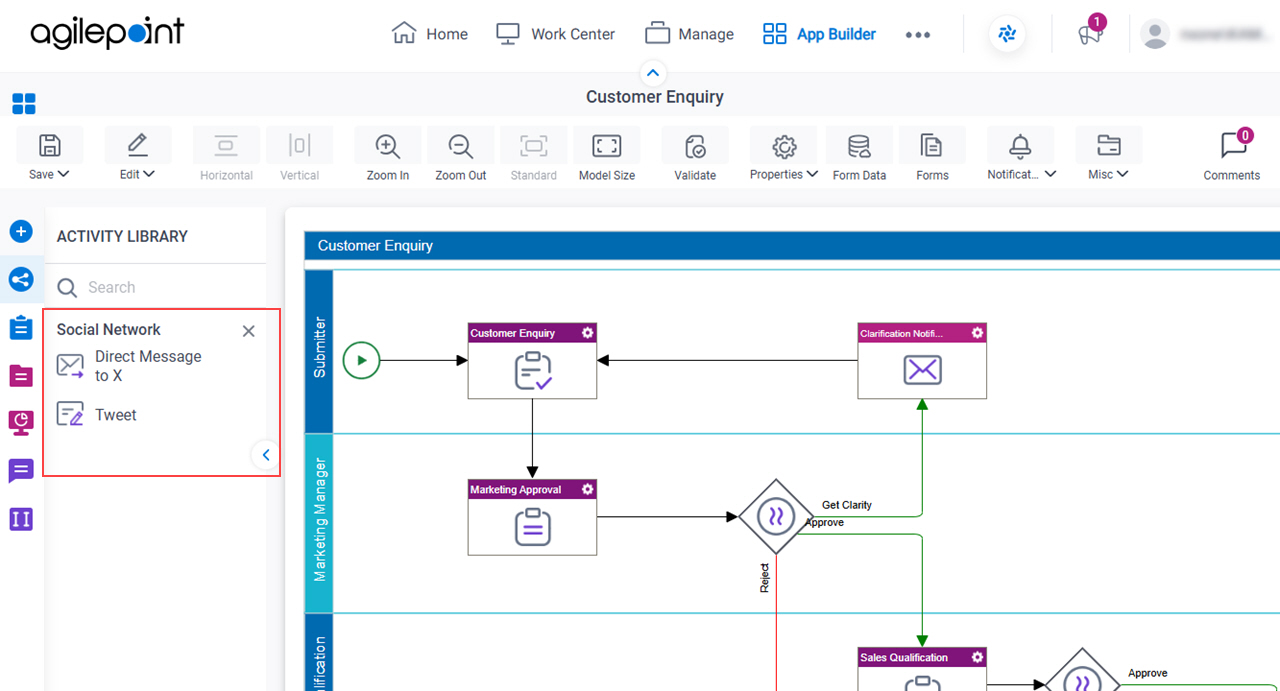Open the clipboard tasks sidebar icon
The height and width of the screenshot is (691, 1280).
(21, 327)
